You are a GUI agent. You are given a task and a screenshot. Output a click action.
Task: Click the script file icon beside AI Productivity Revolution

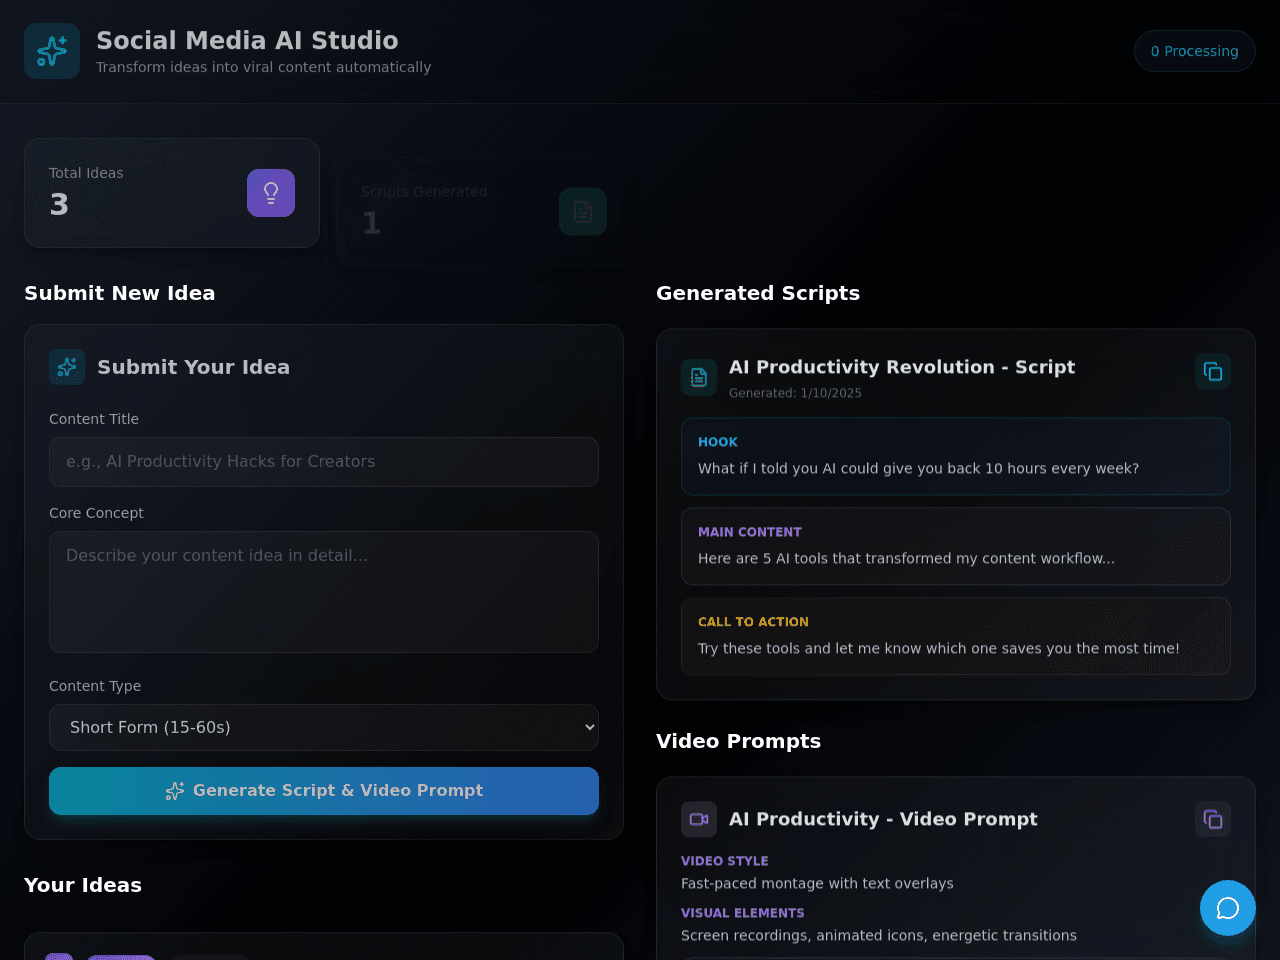(699, 377)
